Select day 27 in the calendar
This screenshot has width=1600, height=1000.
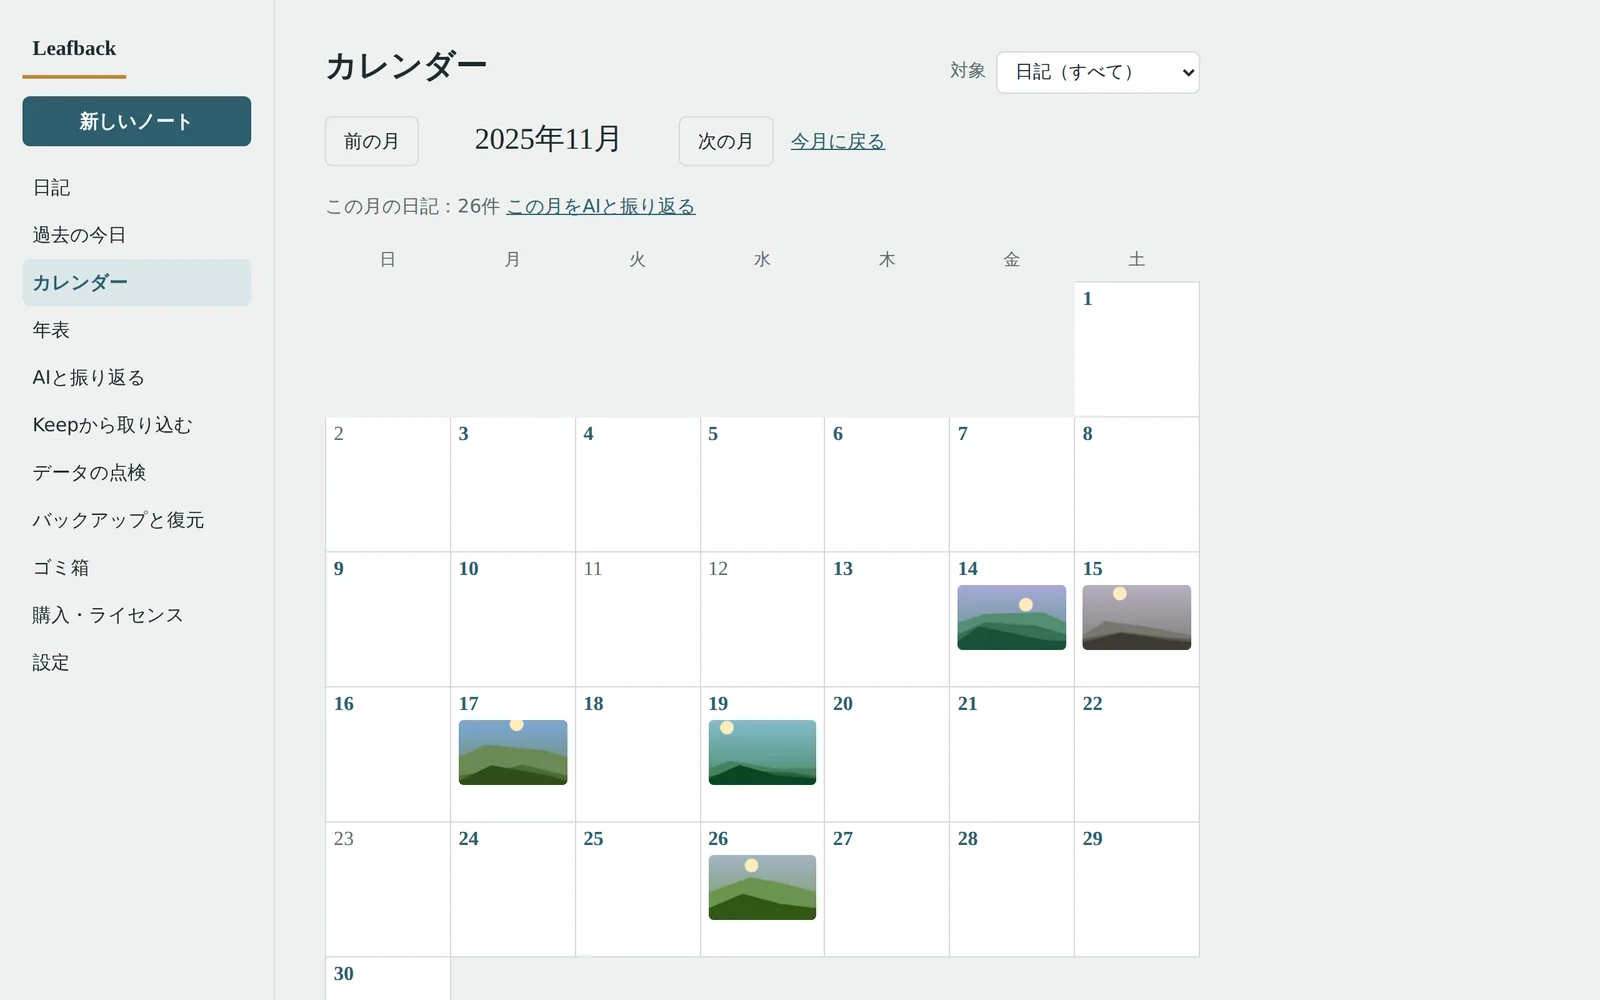point(886,889)
